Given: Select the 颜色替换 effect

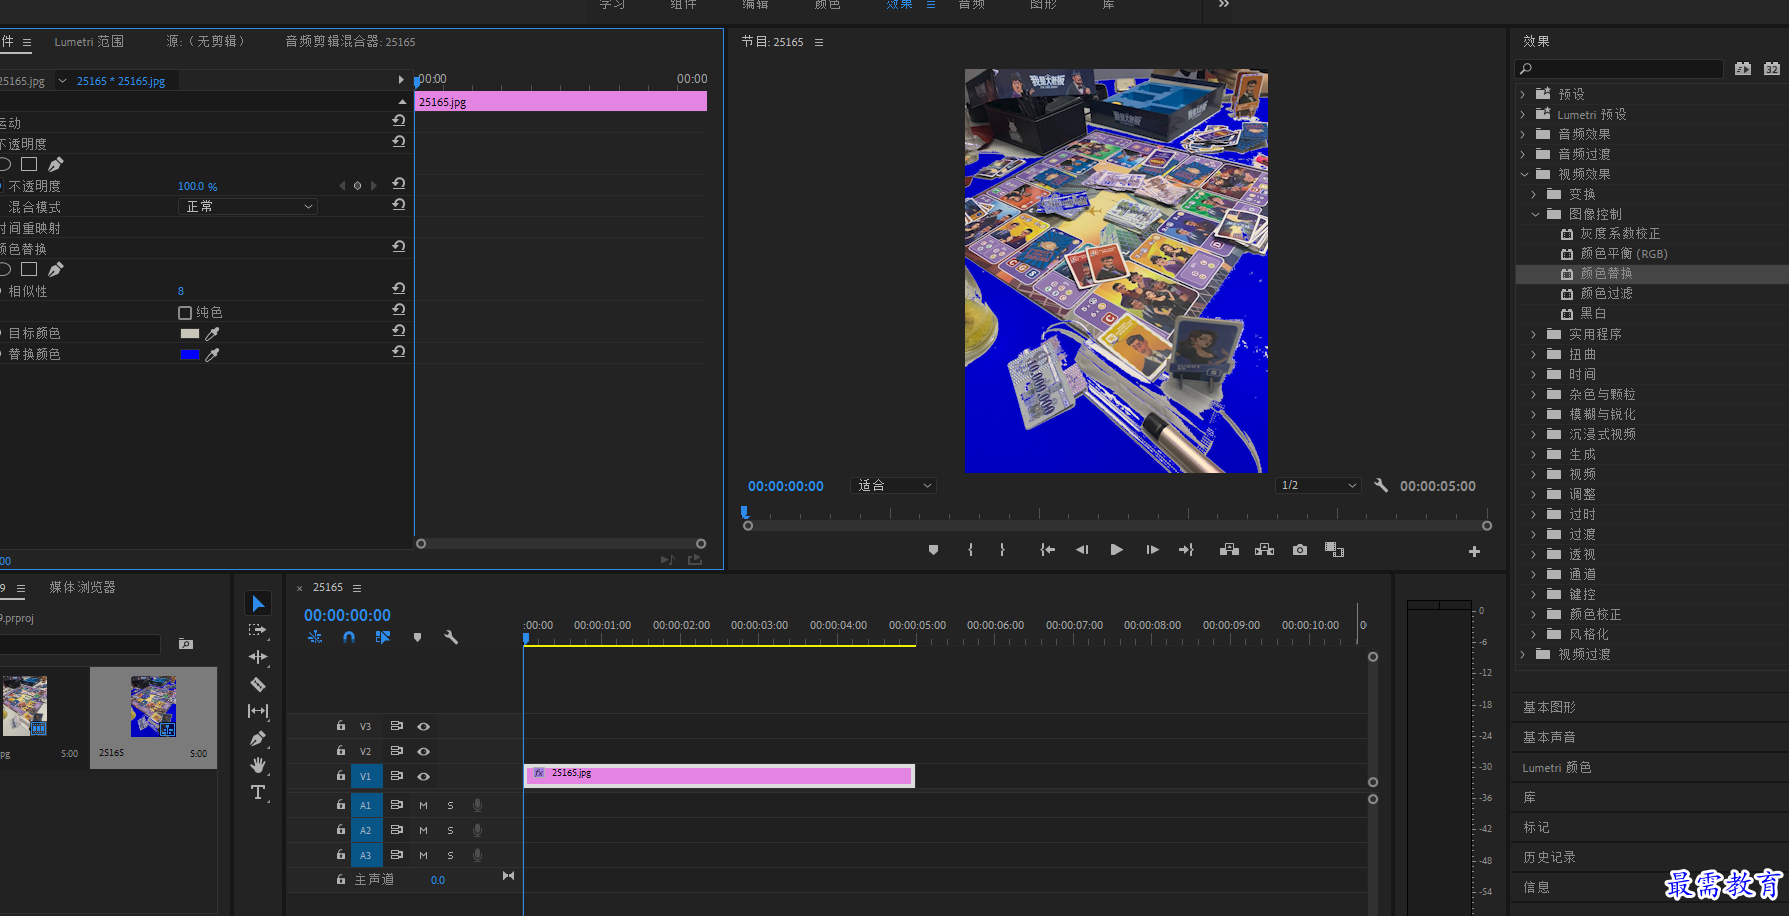Looking at the screenshot, I should point(1606,274).
